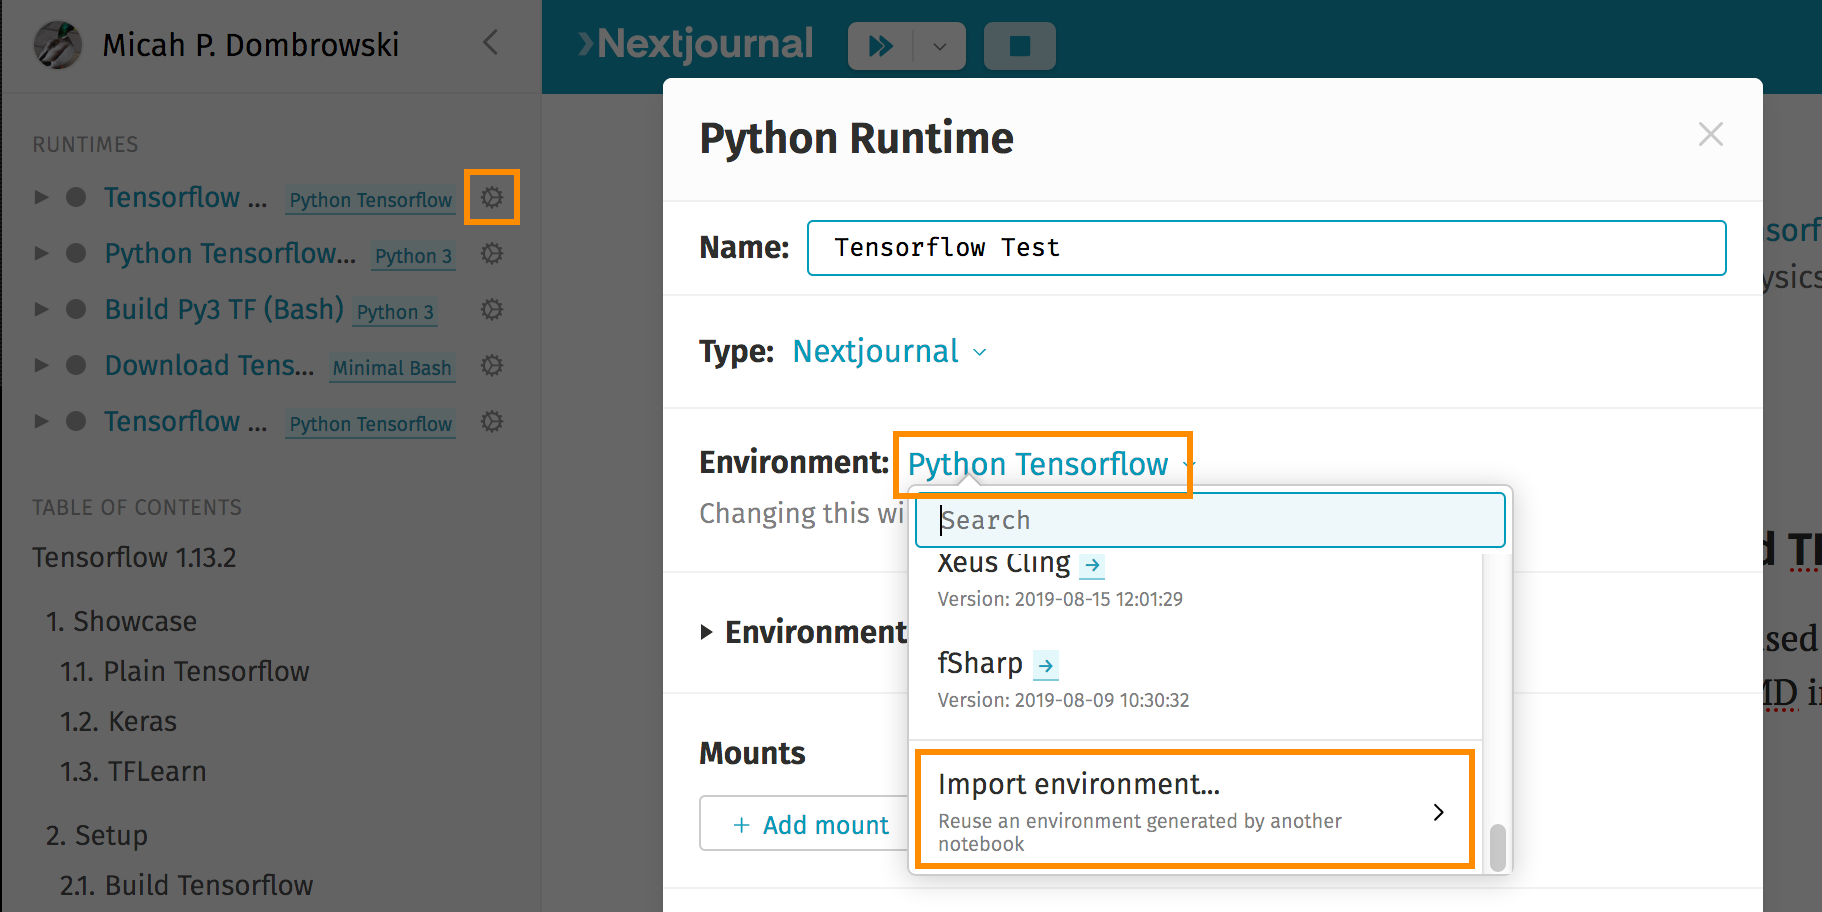The height and width of the screenshot is (912, 1822).
Task: Click the Nextjournal logo
Action: point(696,44)
